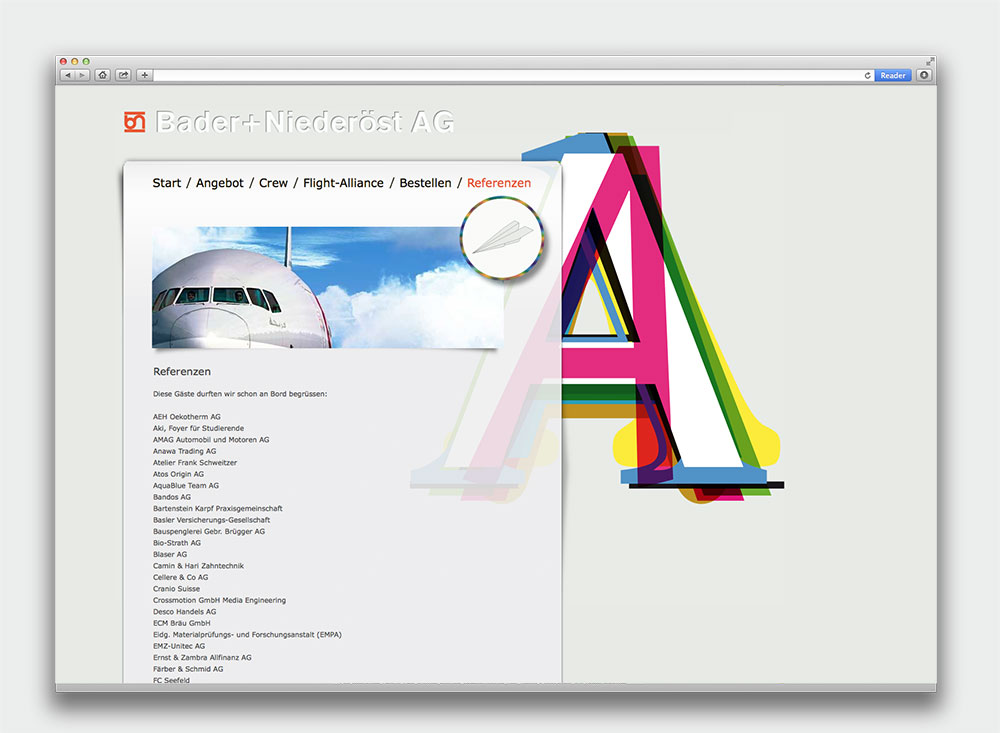This screenshot has height=733, width=1000.
Task: Go back with the browser back arrow
Action: 68,75
